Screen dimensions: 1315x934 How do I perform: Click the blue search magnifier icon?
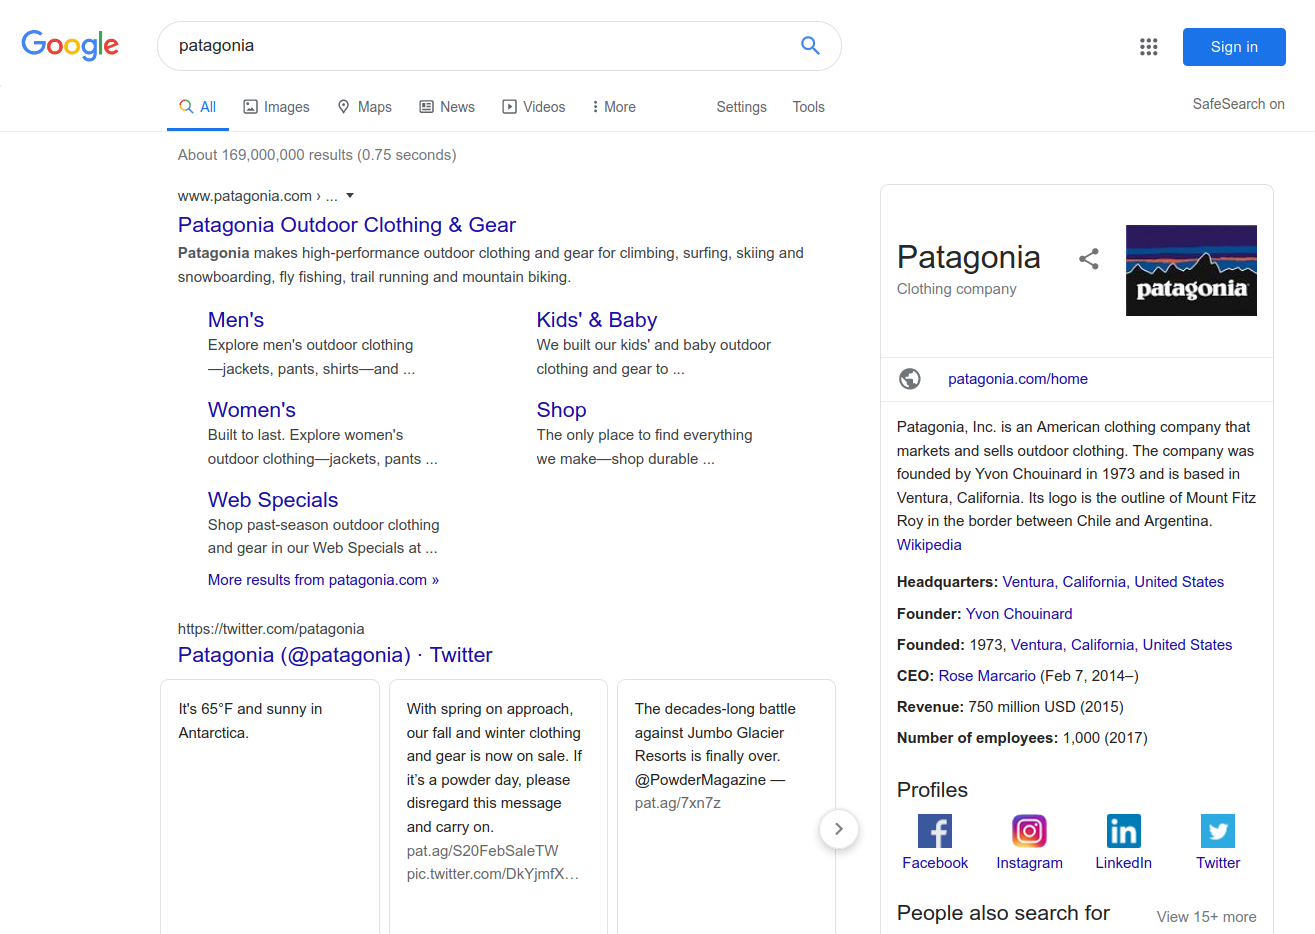(810, 45)
